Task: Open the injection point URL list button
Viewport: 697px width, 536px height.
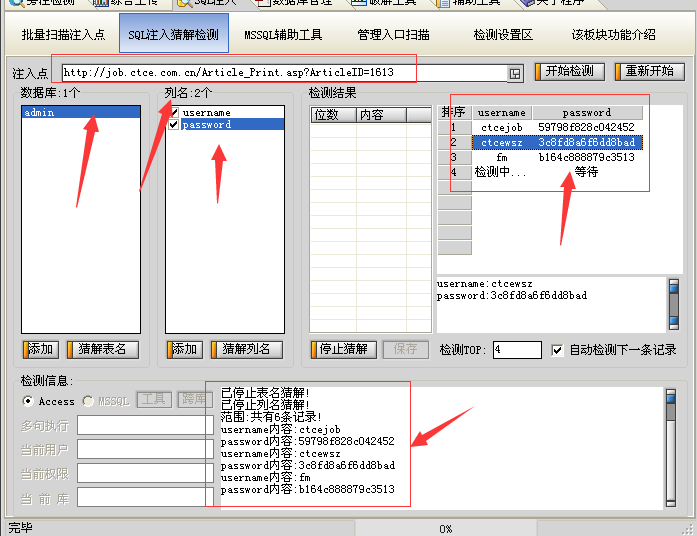Action: [515, 73]
